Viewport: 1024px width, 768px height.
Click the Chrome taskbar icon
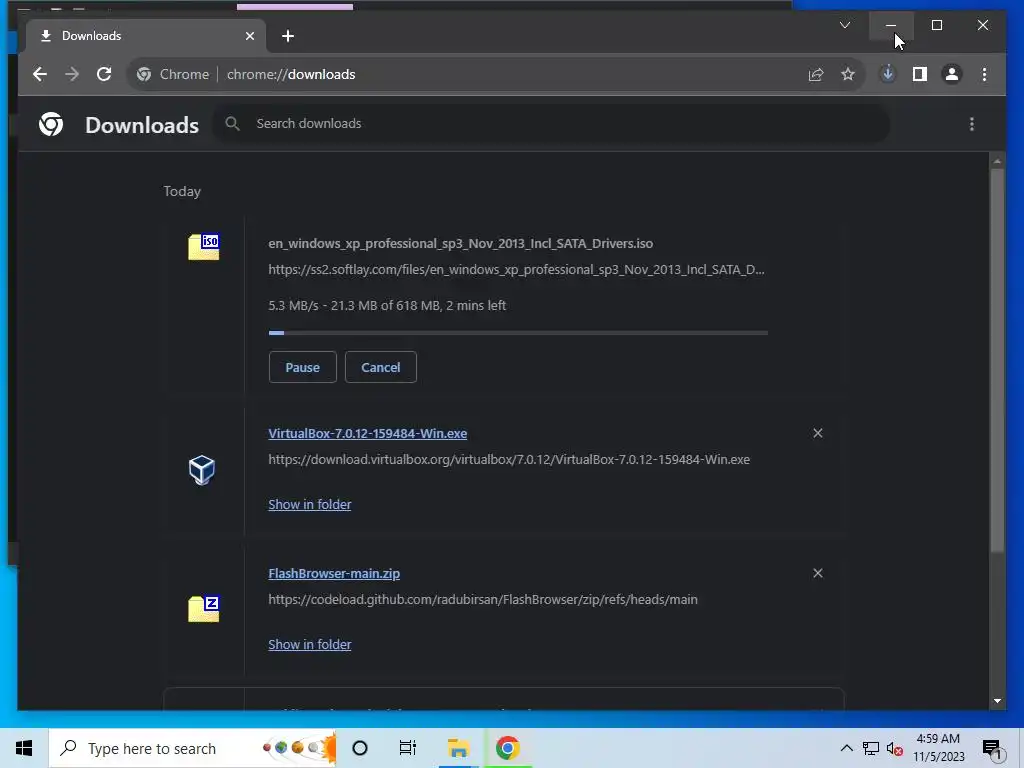tap(507, 748)
